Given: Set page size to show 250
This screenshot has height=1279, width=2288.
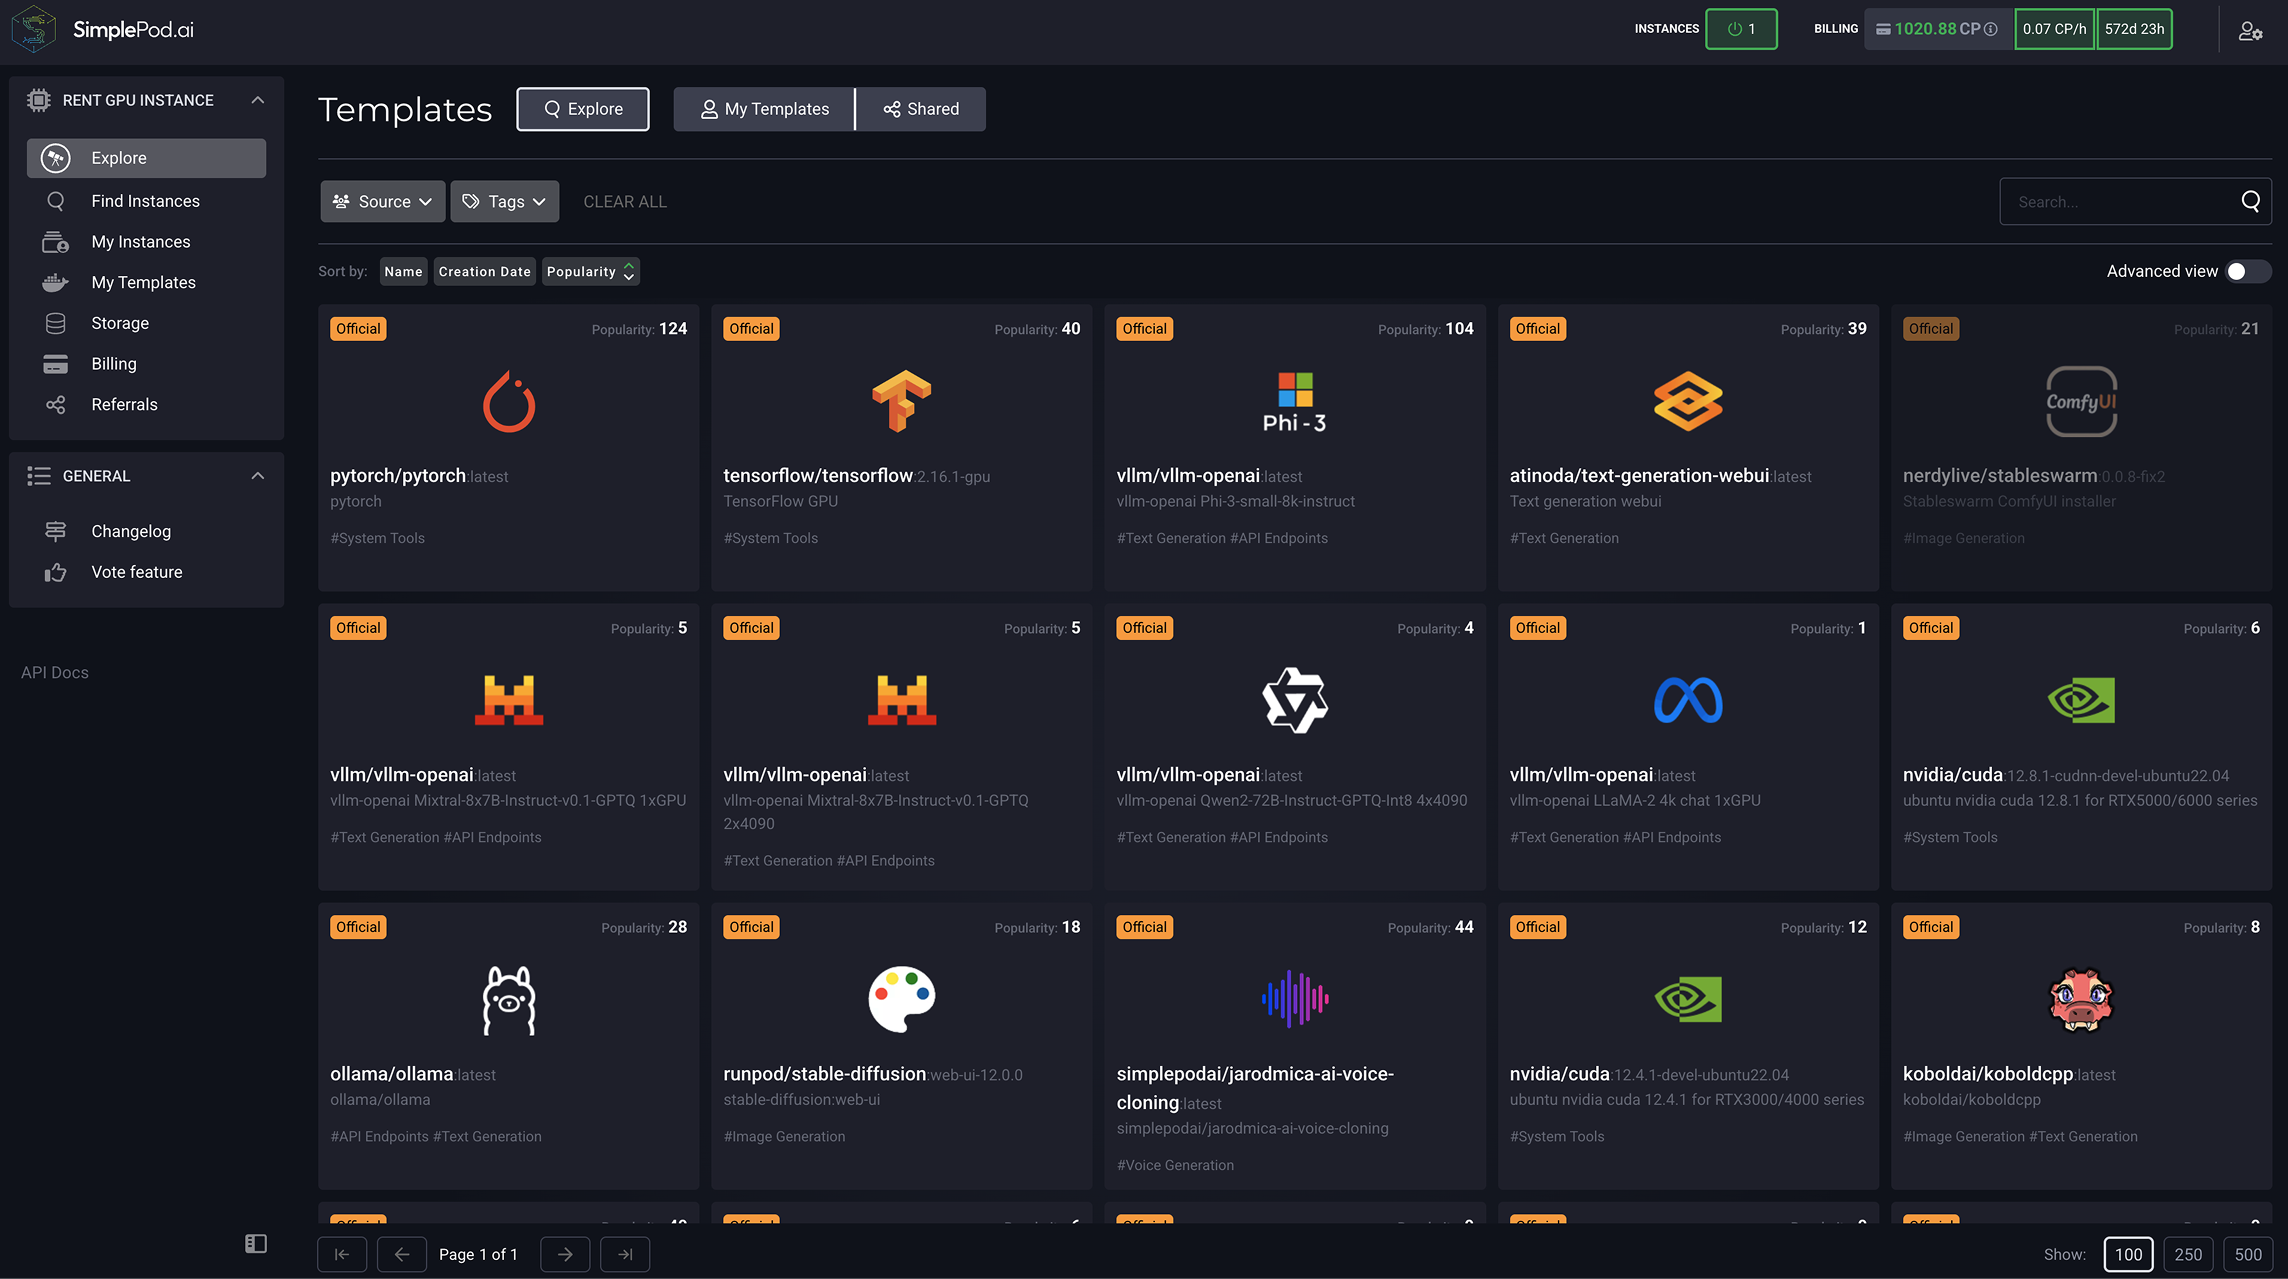Looking at the screenshot, I should tap(2188, 1254).
